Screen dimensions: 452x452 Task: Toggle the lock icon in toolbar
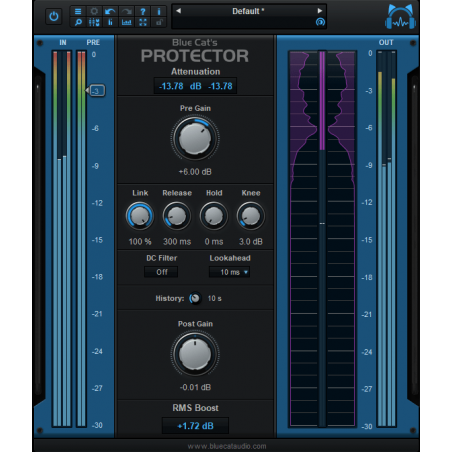(x=159, y=22)
